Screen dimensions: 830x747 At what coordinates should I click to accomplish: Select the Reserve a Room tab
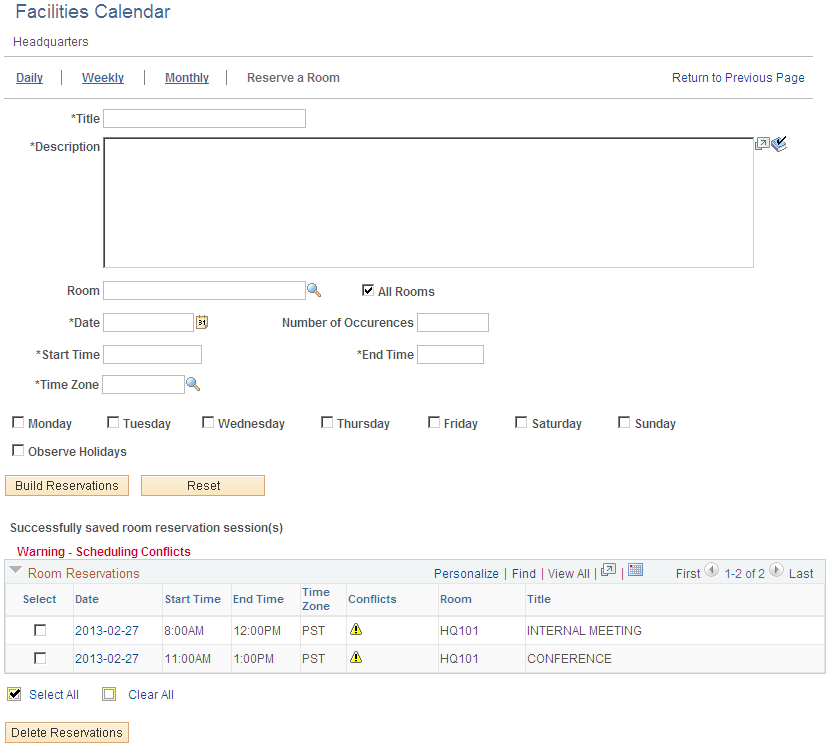[293, 78]
